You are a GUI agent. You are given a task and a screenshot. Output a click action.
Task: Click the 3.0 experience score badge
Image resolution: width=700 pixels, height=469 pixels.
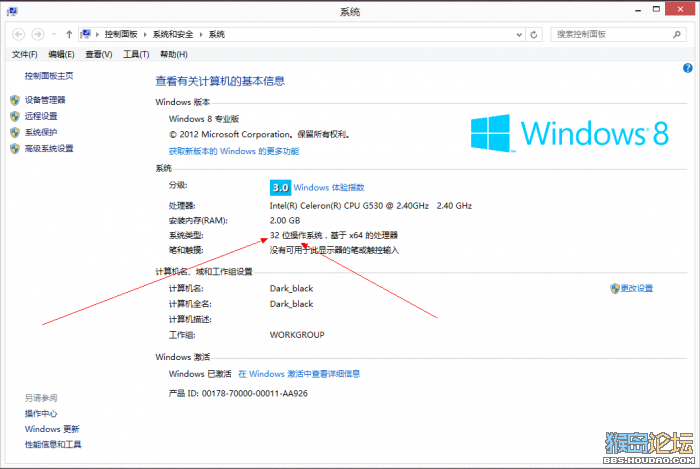tap(280, 187)
